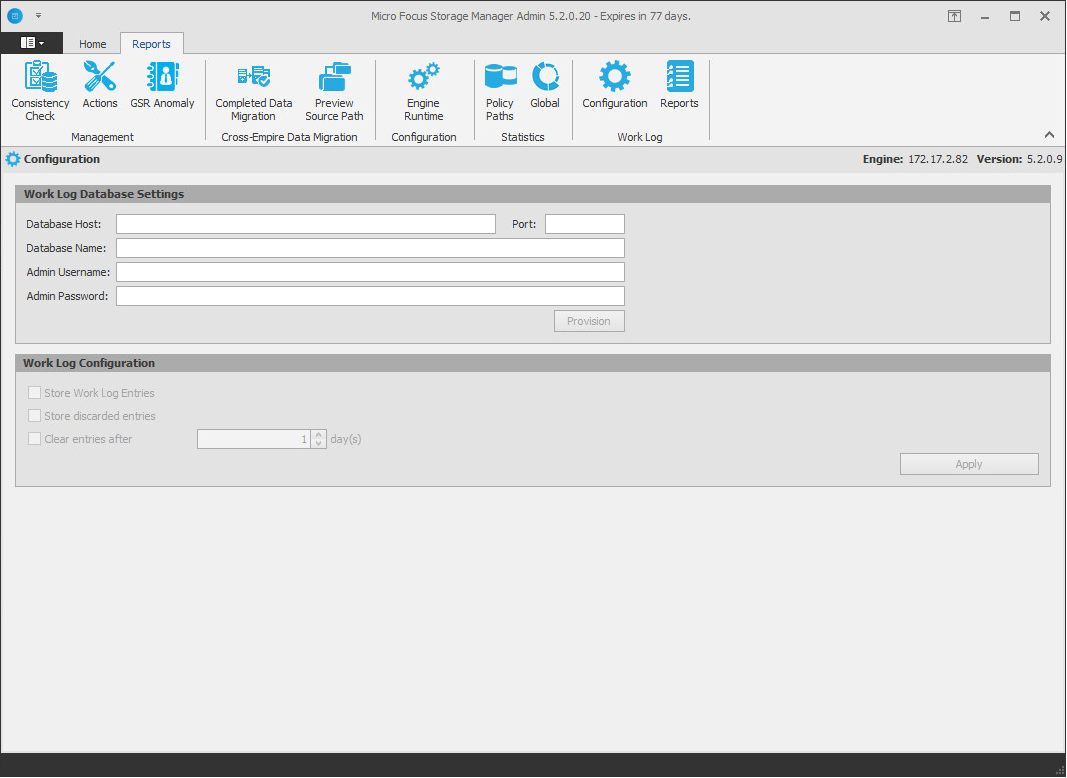Open the application menu dropdown button
The image size is (1067, 778).
pos(32,43)
